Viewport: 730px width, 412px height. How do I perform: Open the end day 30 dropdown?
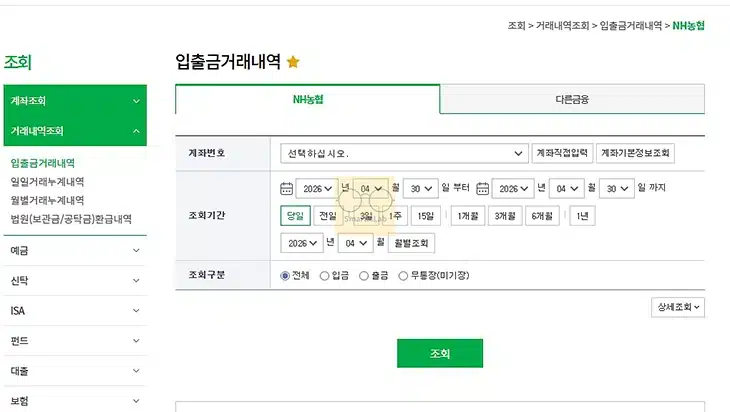616,189
